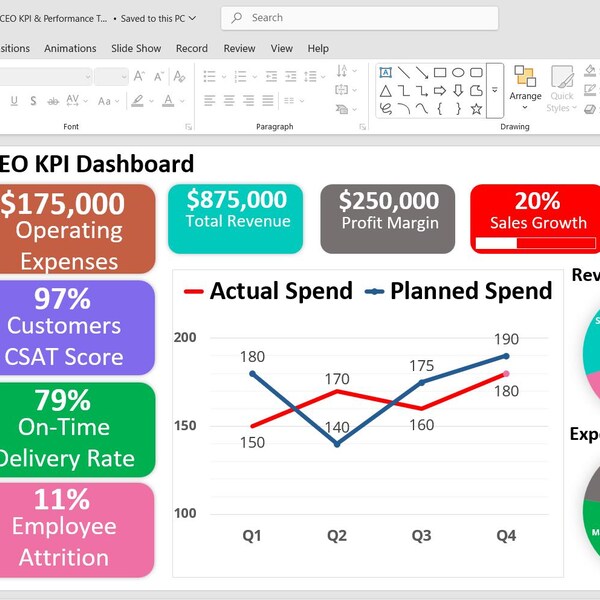600x600 pixels.
Task: Decrease the list indent level
Action: click(271, 76)
